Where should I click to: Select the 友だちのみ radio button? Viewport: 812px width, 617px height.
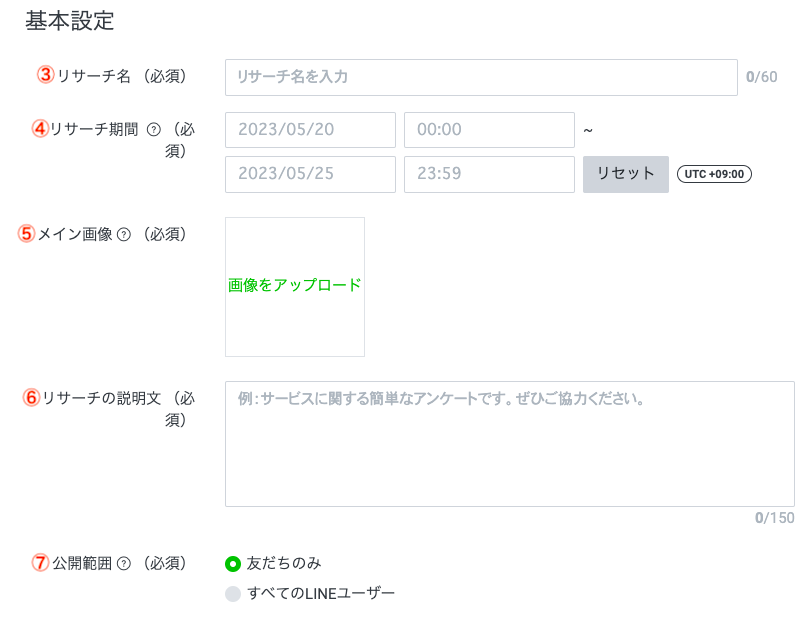point(233,563)
